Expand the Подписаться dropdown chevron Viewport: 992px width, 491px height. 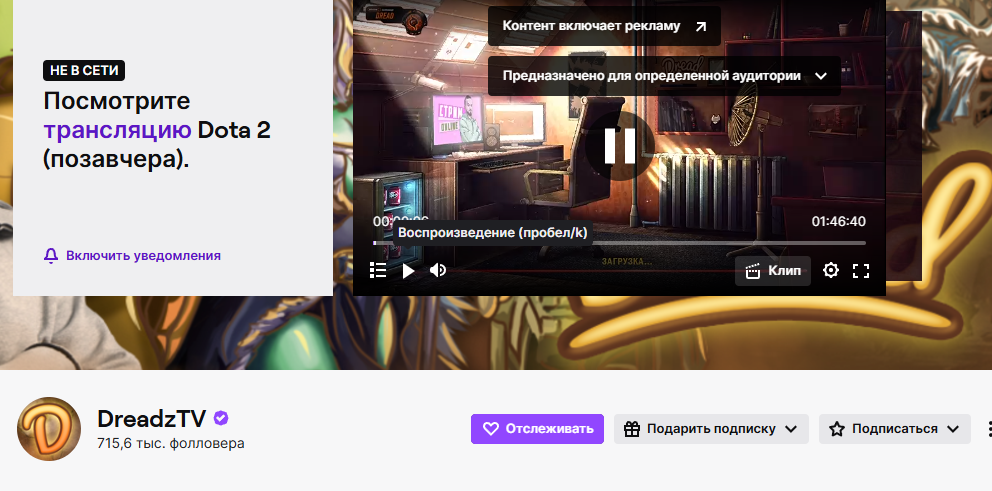tap(953, 429)
